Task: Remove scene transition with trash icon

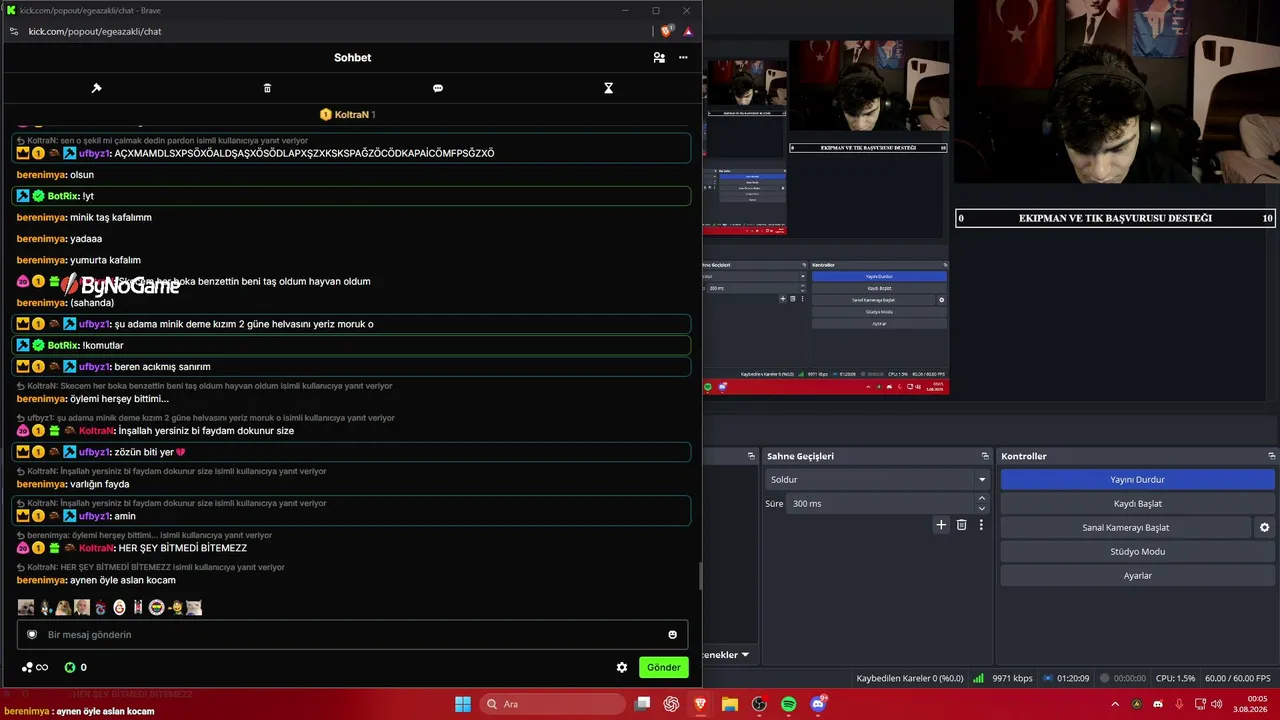Action: click(x=961, y=525)
